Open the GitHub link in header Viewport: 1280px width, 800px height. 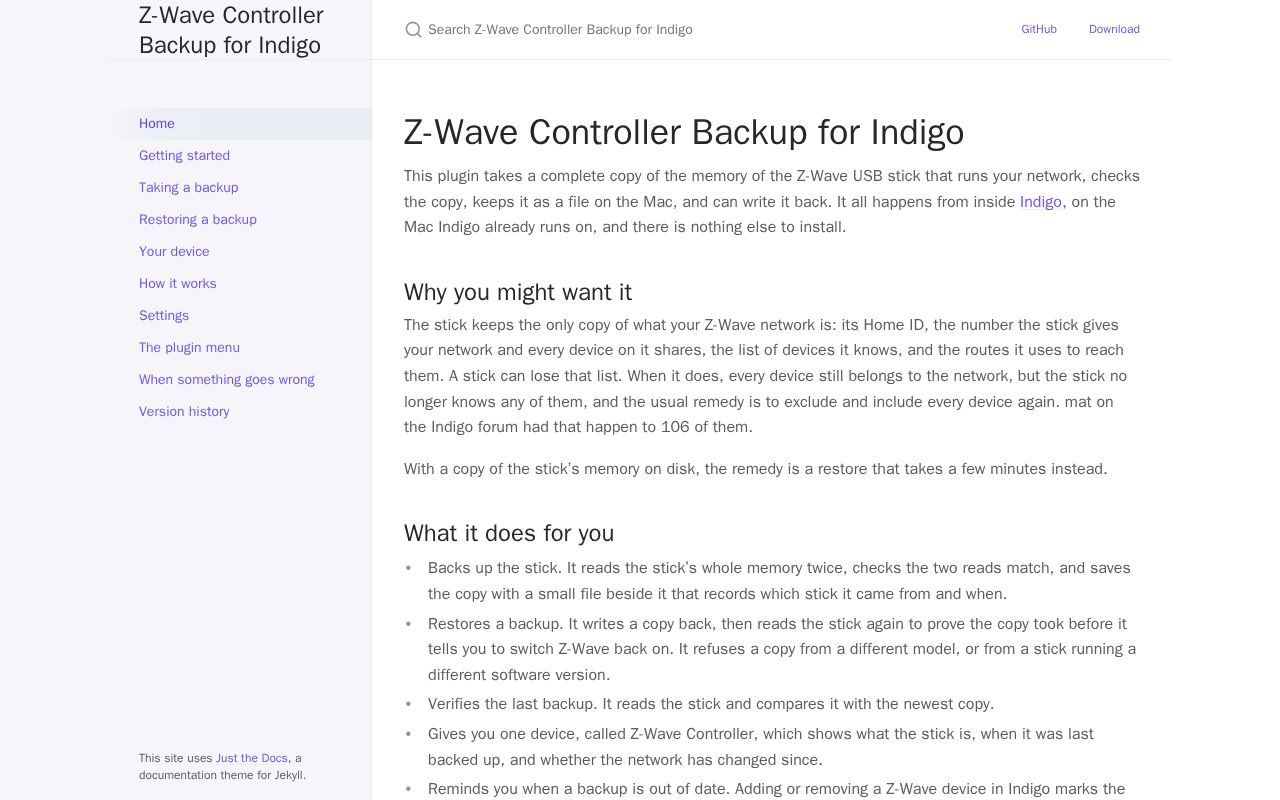click(x=1039, y=29)
